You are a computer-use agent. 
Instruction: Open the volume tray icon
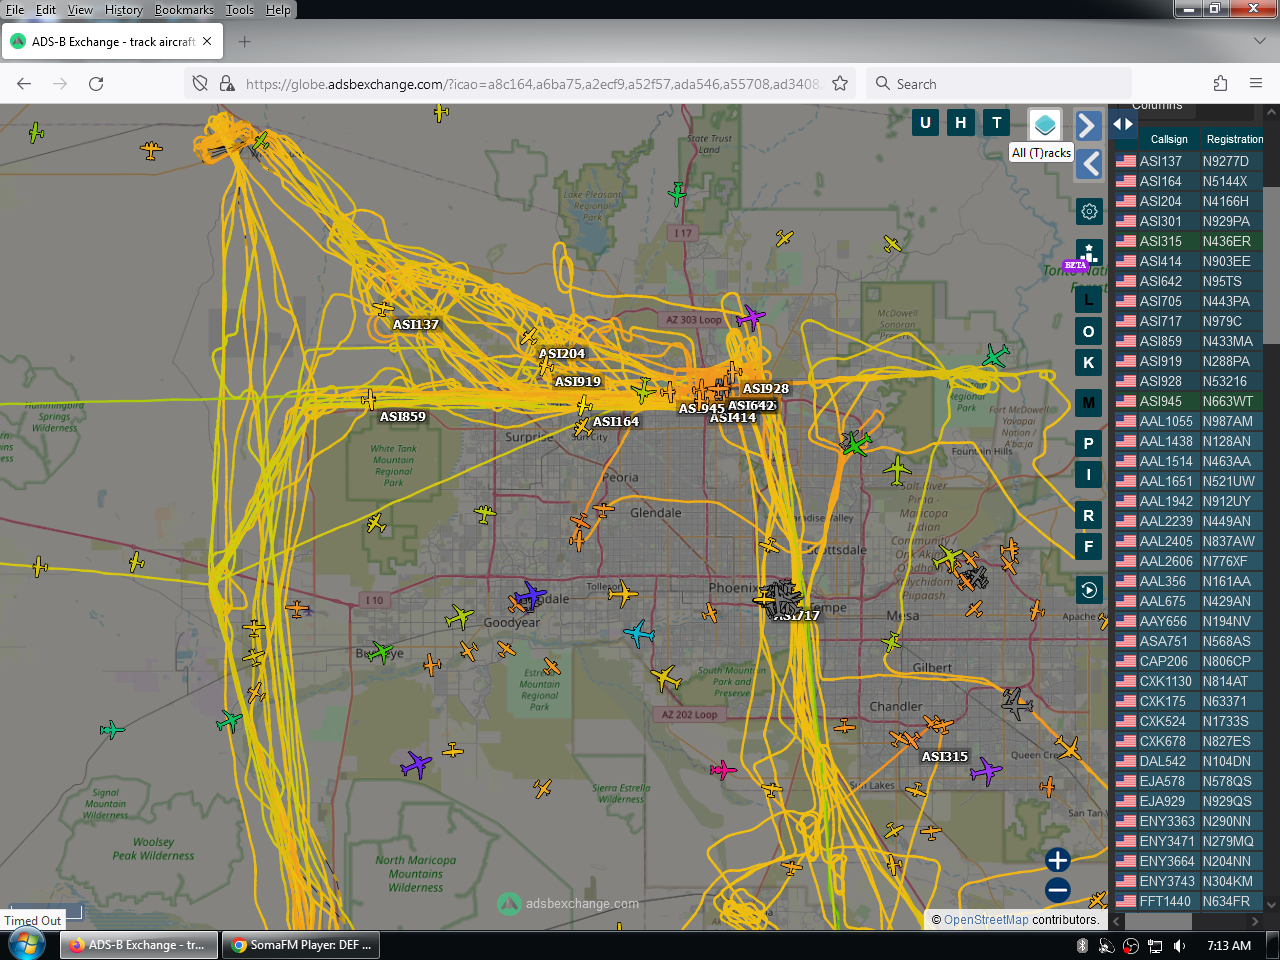1180,946
